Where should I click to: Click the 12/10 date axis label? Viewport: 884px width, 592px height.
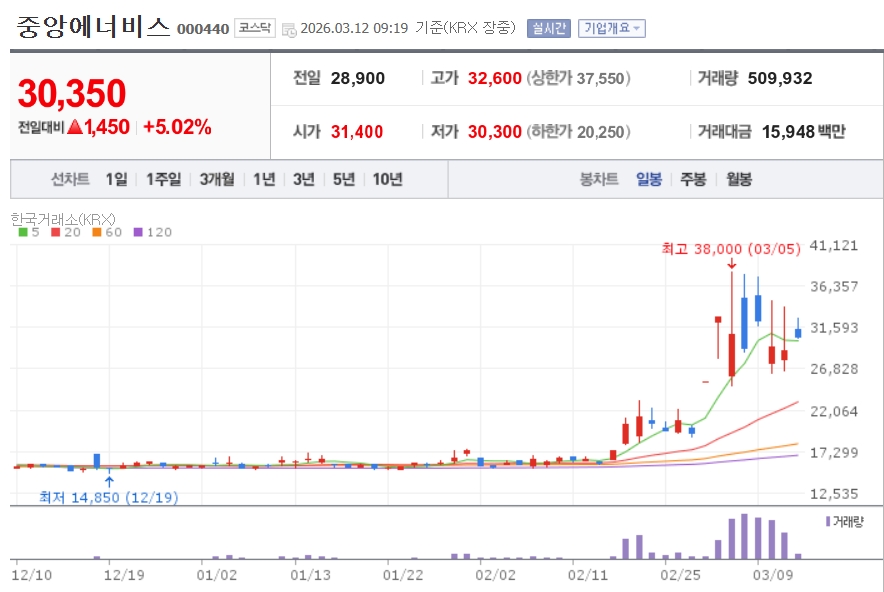(x=32, y=575)
